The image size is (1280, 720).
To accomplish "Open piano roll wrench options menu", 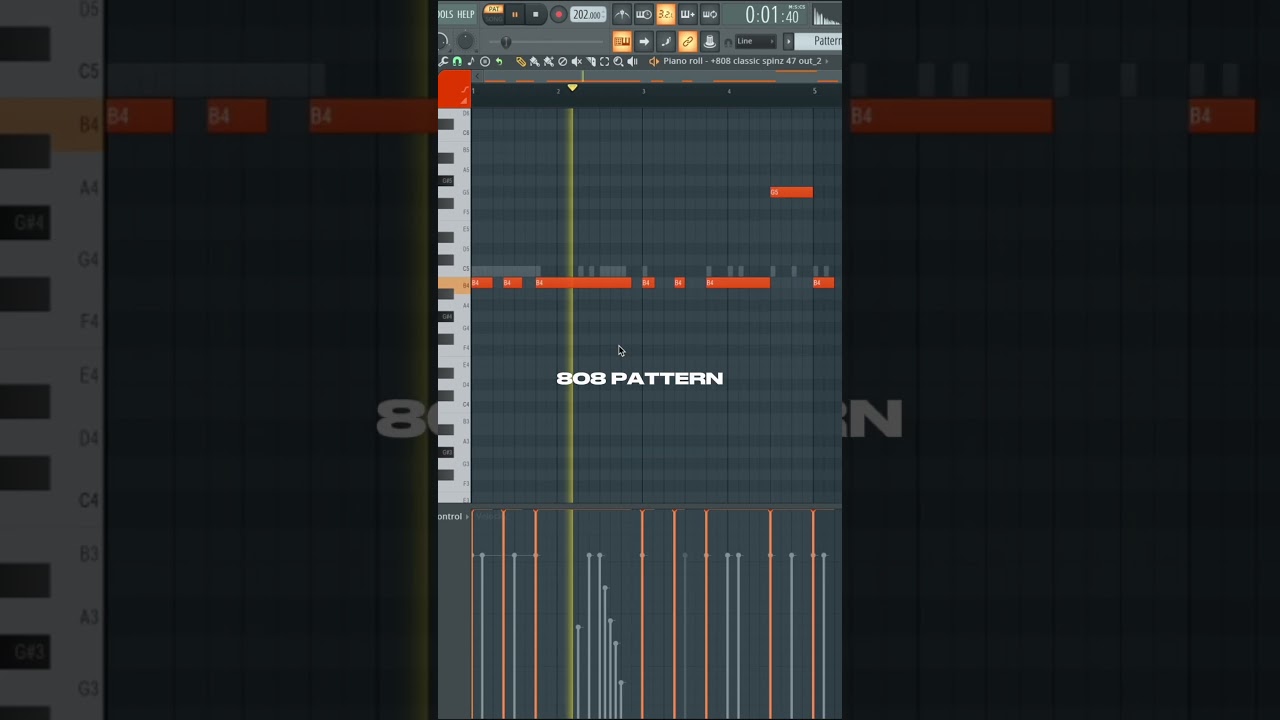I will [442, 61].
